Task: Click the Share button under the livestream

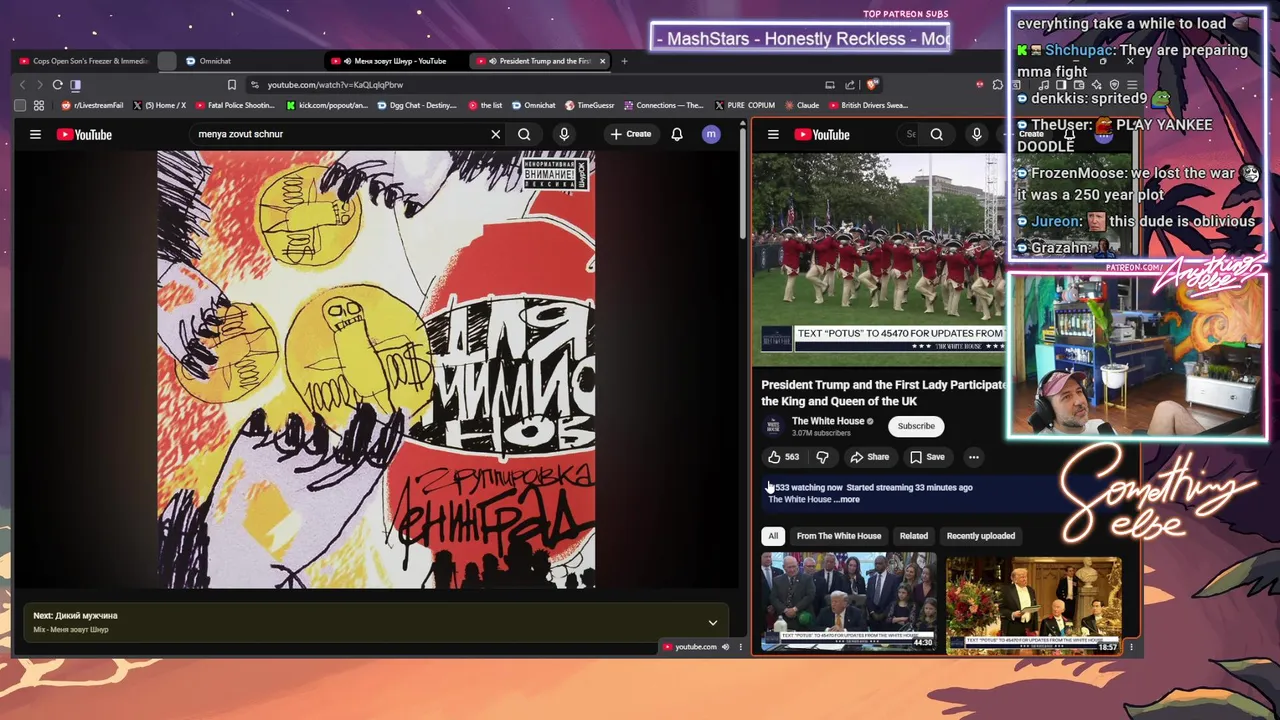Action: [x=869, y=457]
